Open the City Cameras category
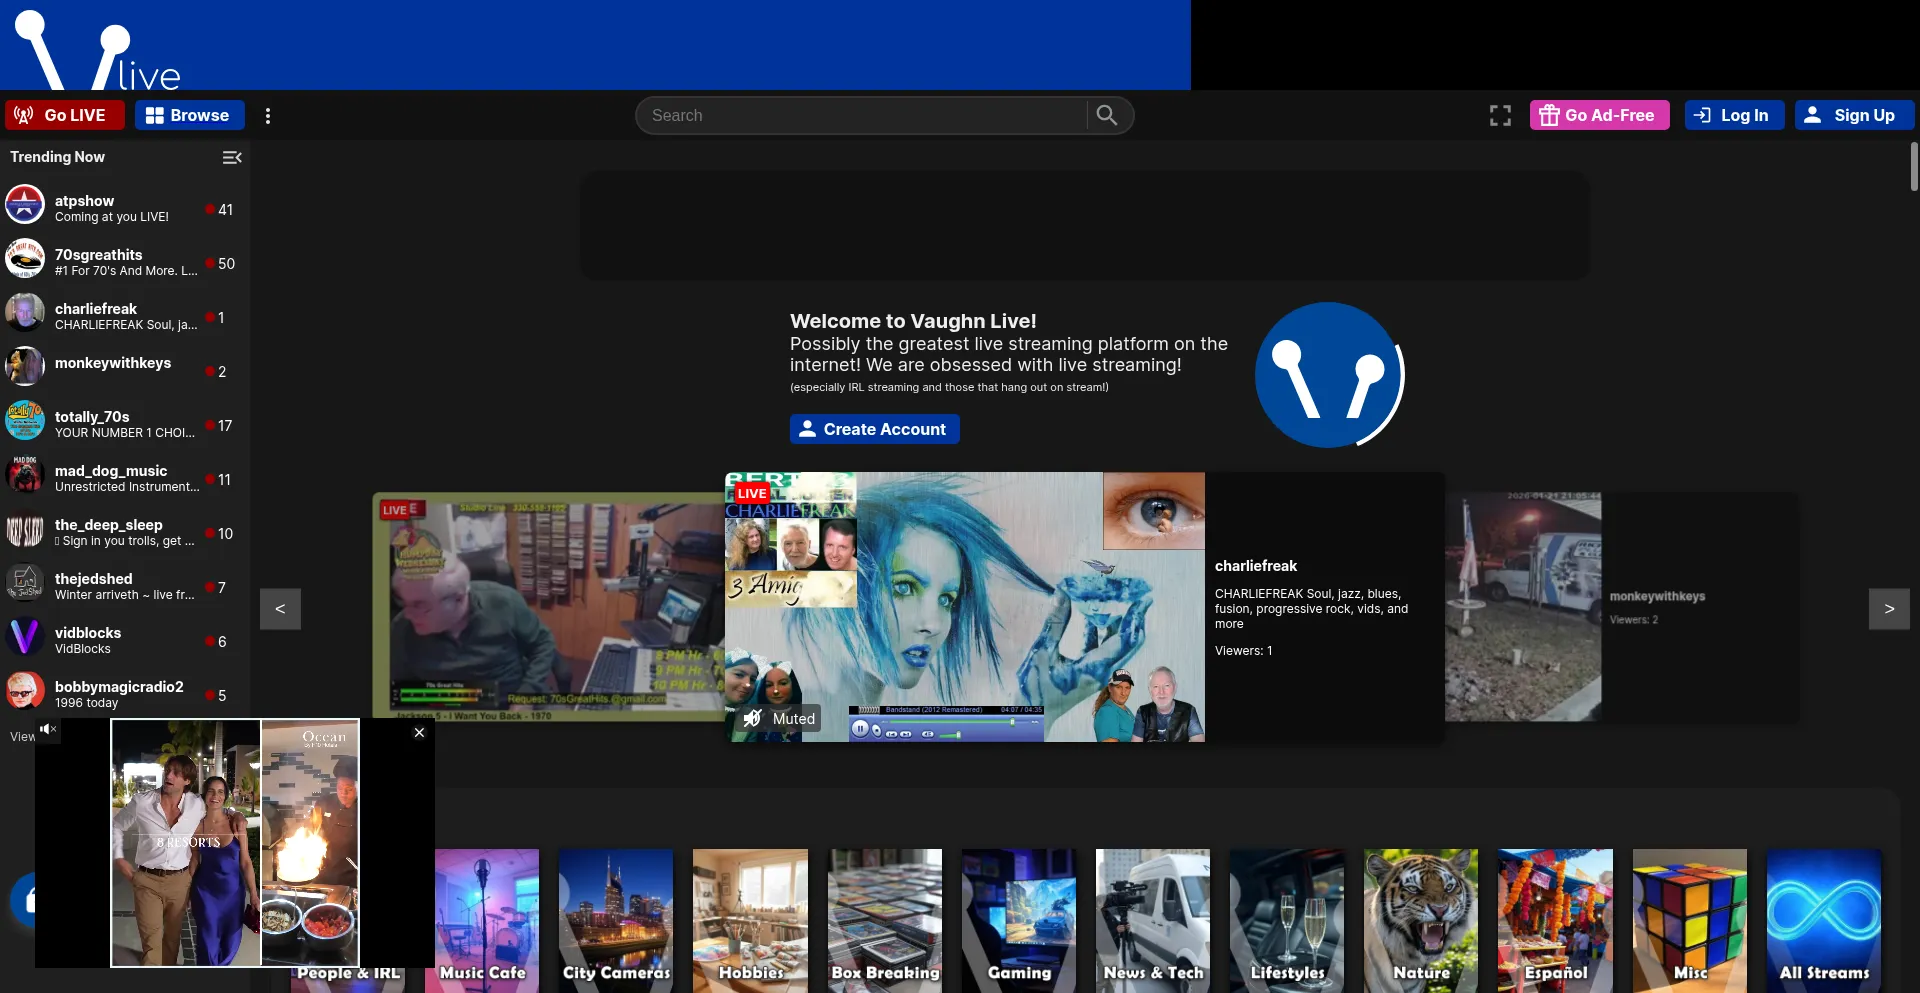 click(x=616, y=921)
